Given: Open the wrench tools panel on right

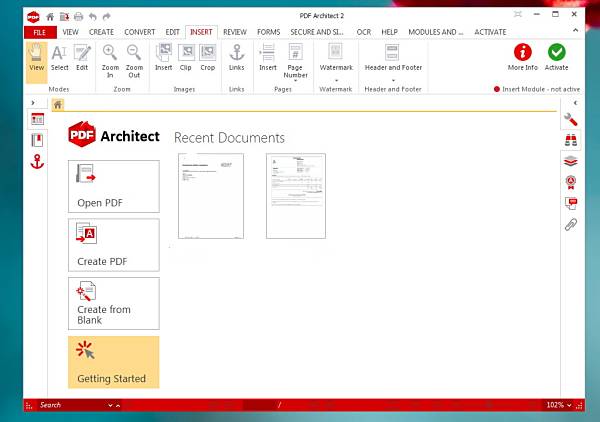Looking at the screenshot, I should pos(571,120).
